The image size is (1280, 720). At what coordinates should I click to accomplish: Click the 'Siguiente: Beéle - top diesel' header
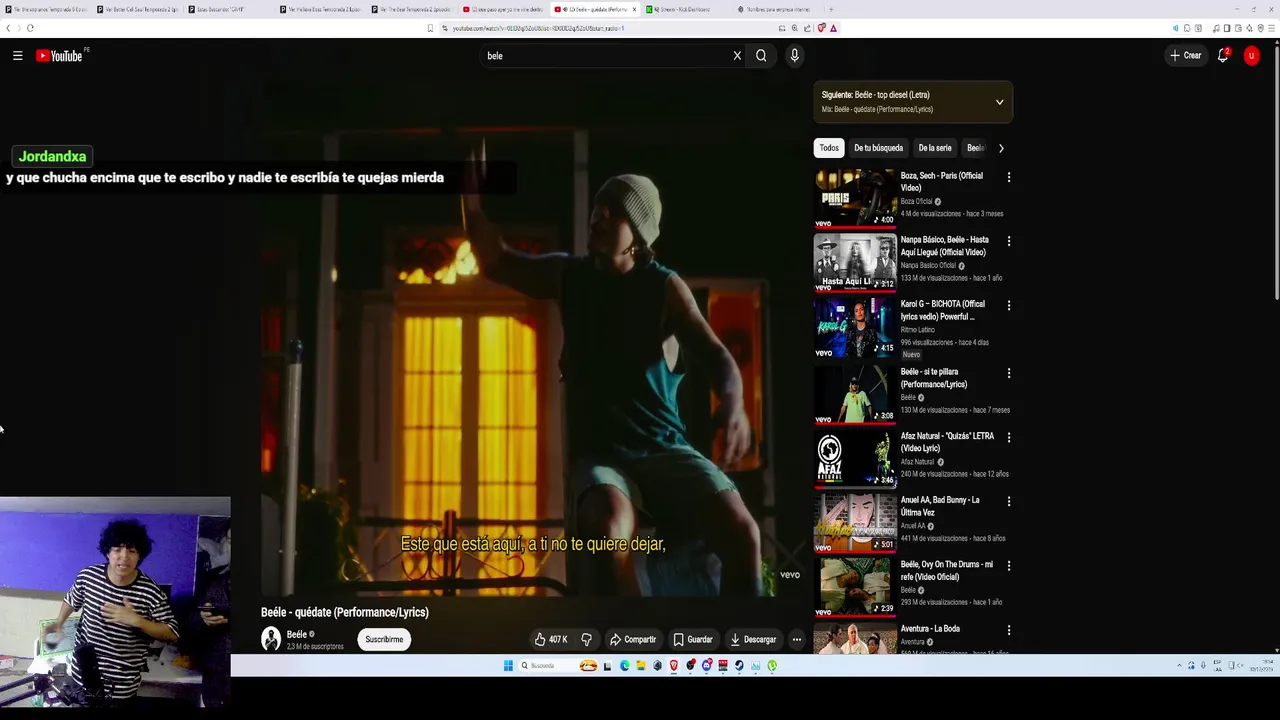[875, 95]
